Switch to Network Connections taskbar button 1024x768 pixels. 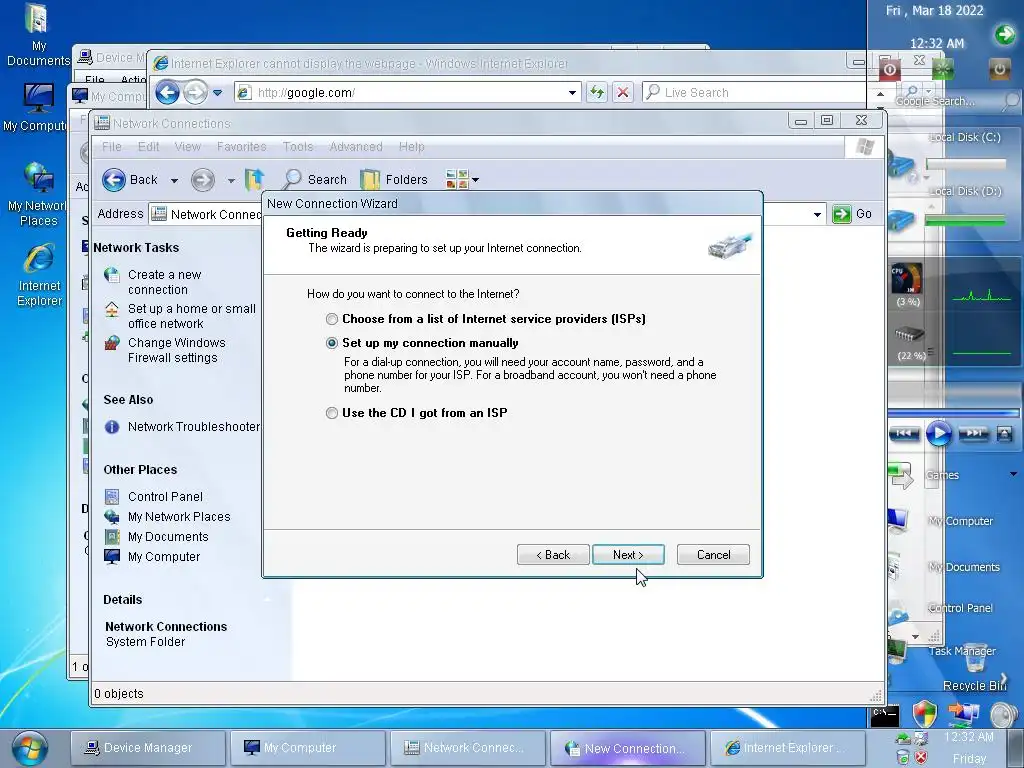(x=468, y=748)
